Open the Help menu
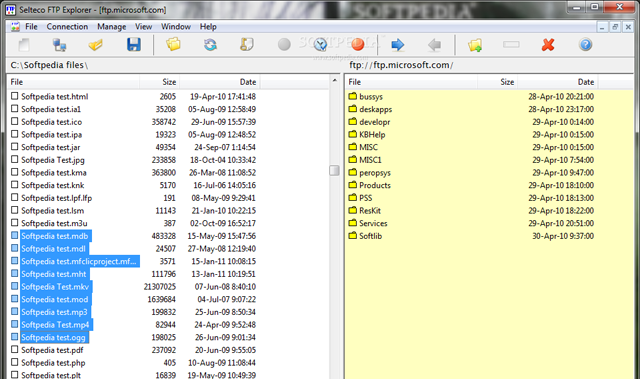This screenshot has width=640, height=379. (x=208, y=27)
